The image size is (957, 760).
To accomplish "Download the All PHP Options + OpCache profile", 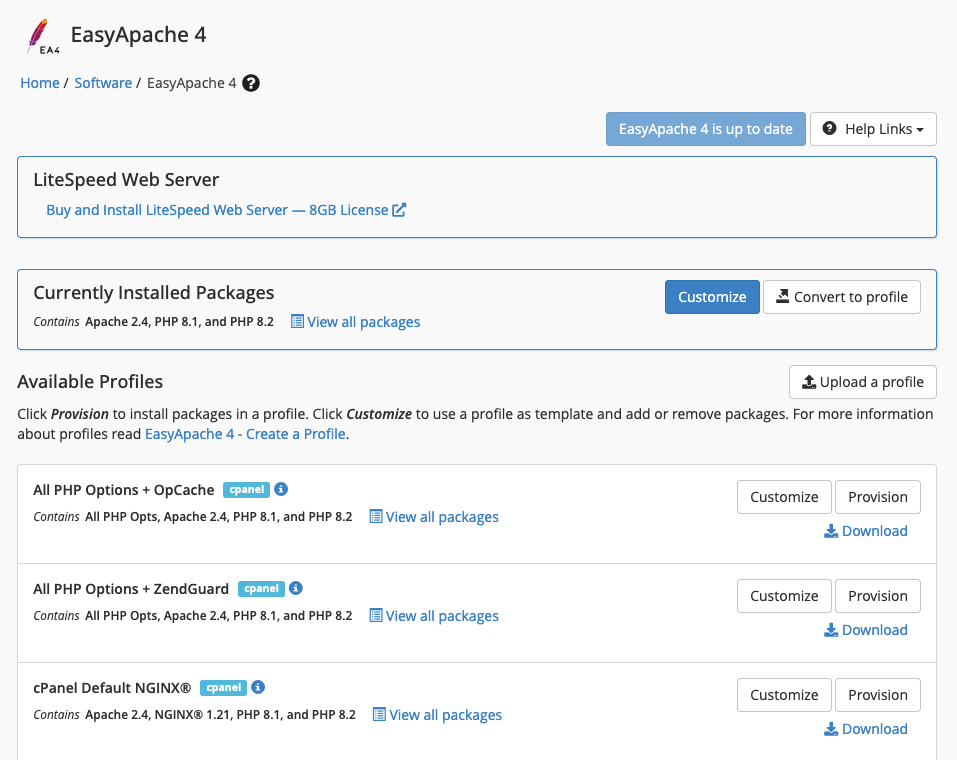I will pos(865,531).
